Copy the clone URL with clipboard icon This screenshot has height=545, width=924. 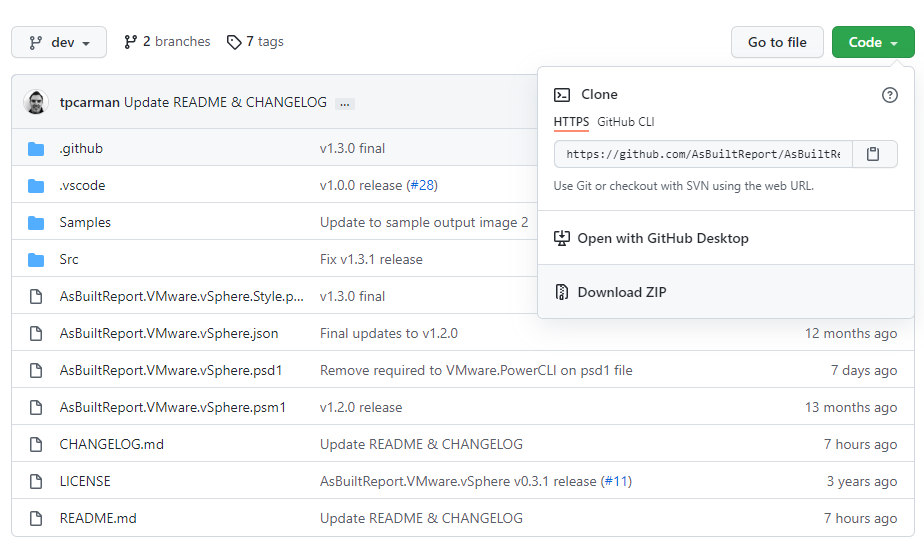coord(873,154)
